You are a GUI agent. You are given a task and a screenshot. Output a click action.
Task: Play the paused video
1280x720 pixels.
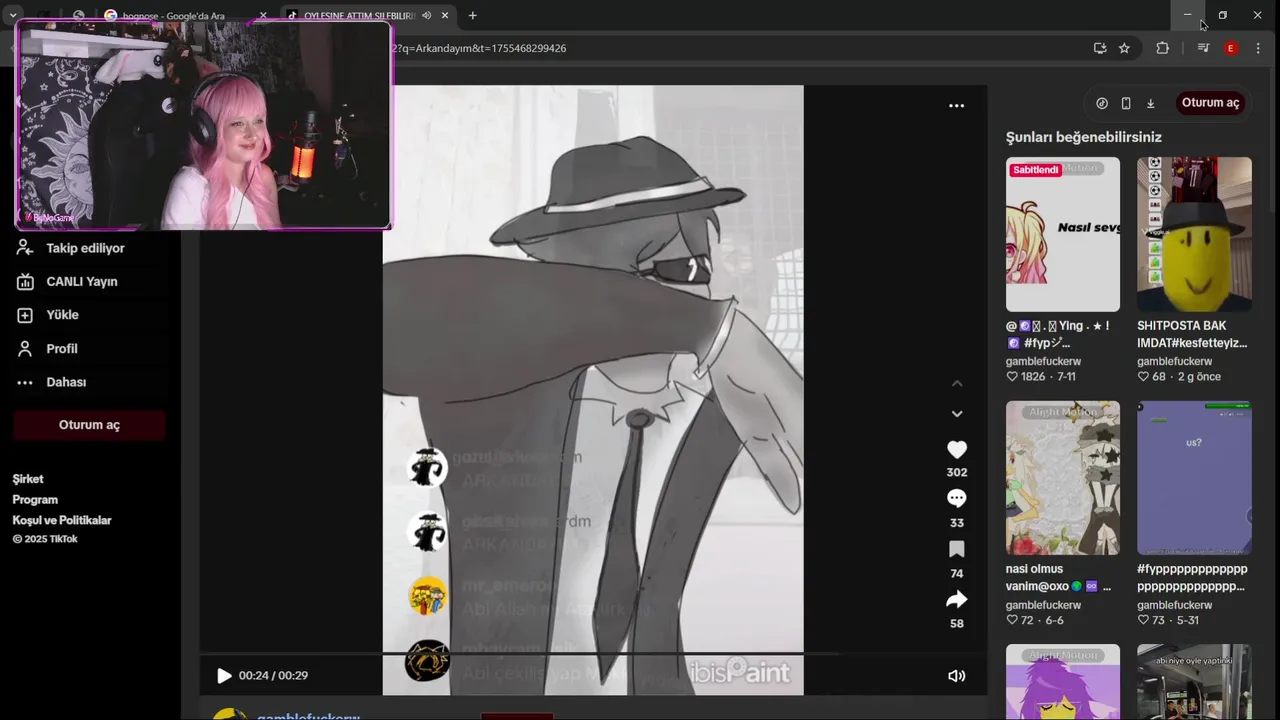click(x=224, y=676)
